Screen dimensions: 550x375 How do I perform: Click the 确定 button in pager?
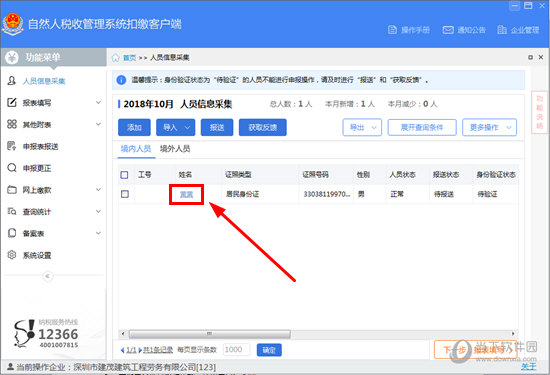click(x=269, y=350)
